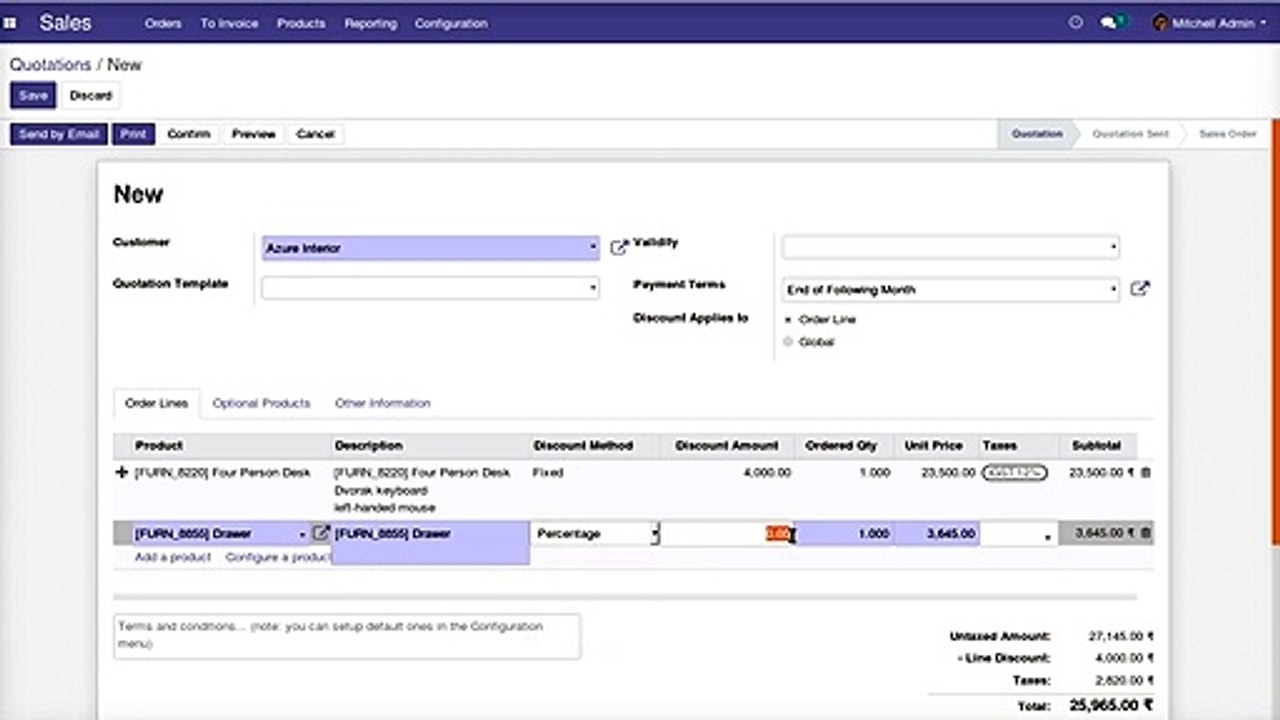Open Customer external link icon
The image size is (1280, 720).
619,247
